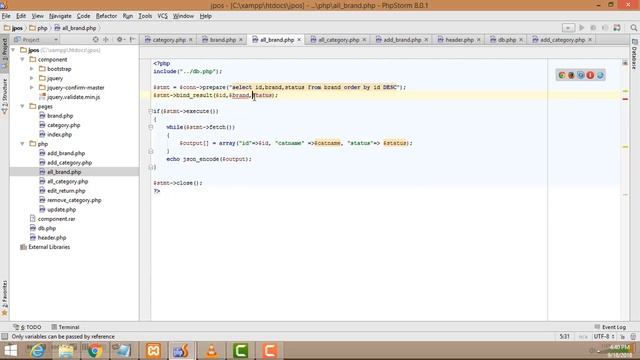Collapse the php folder in tree

tap(22, 144)
